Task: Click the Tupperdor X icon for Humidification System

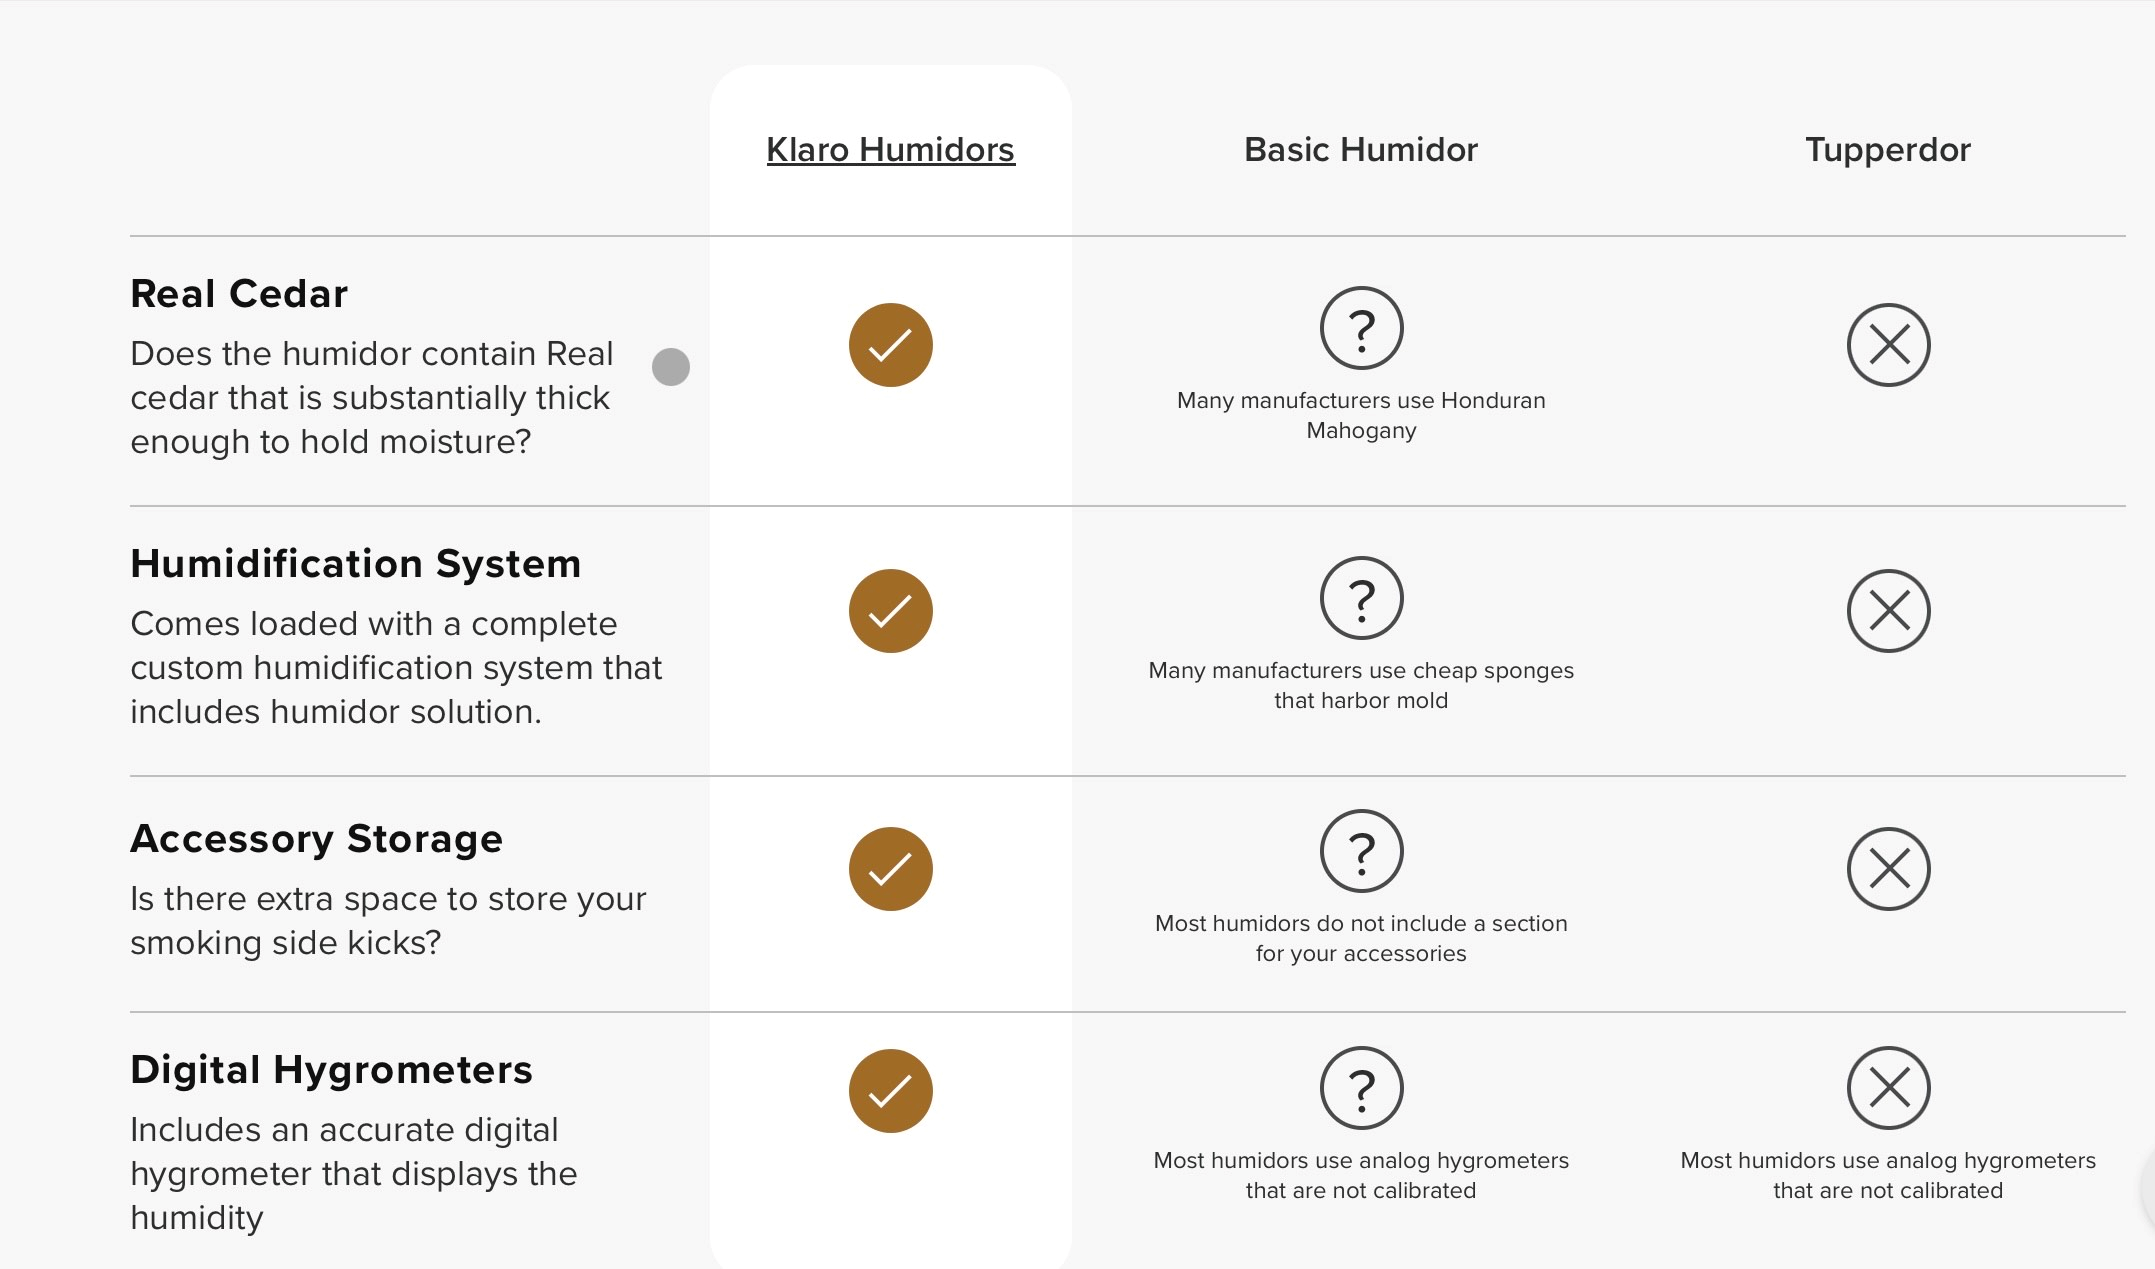Action: pyautogui.click(x=1888, y=611)
